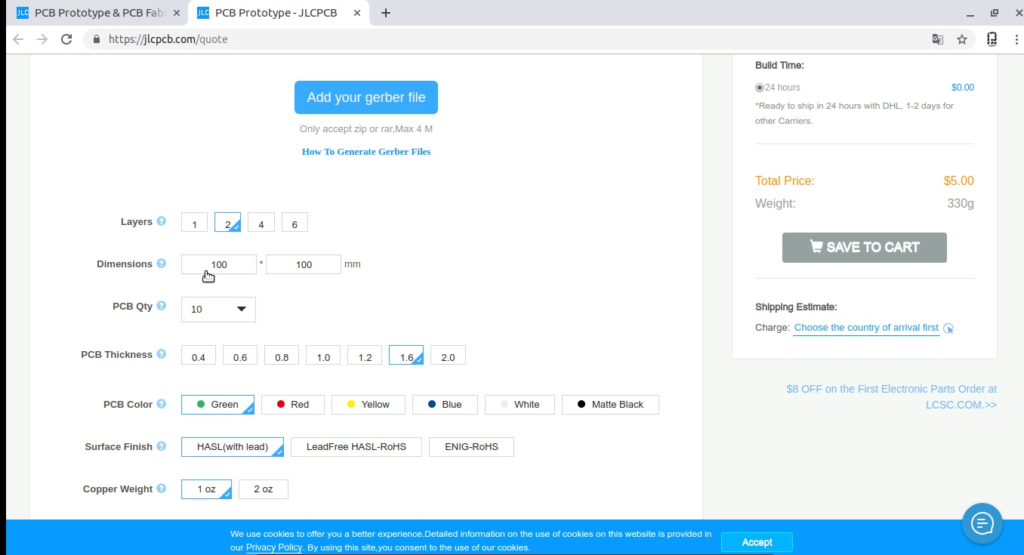Select Blue PCB color

(445, 405)
